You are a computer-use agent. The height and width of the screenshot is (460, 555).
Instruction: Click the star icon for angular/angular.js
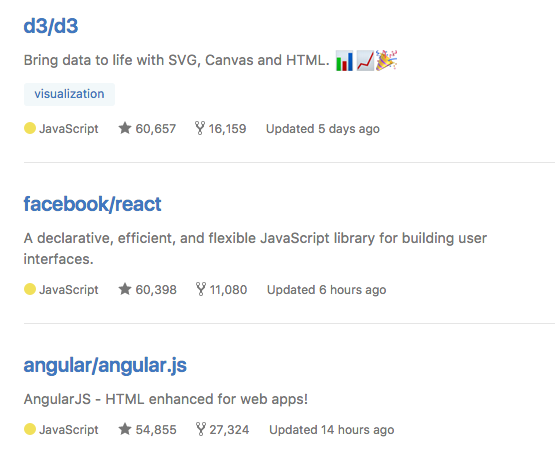click(x=125, y=429)
